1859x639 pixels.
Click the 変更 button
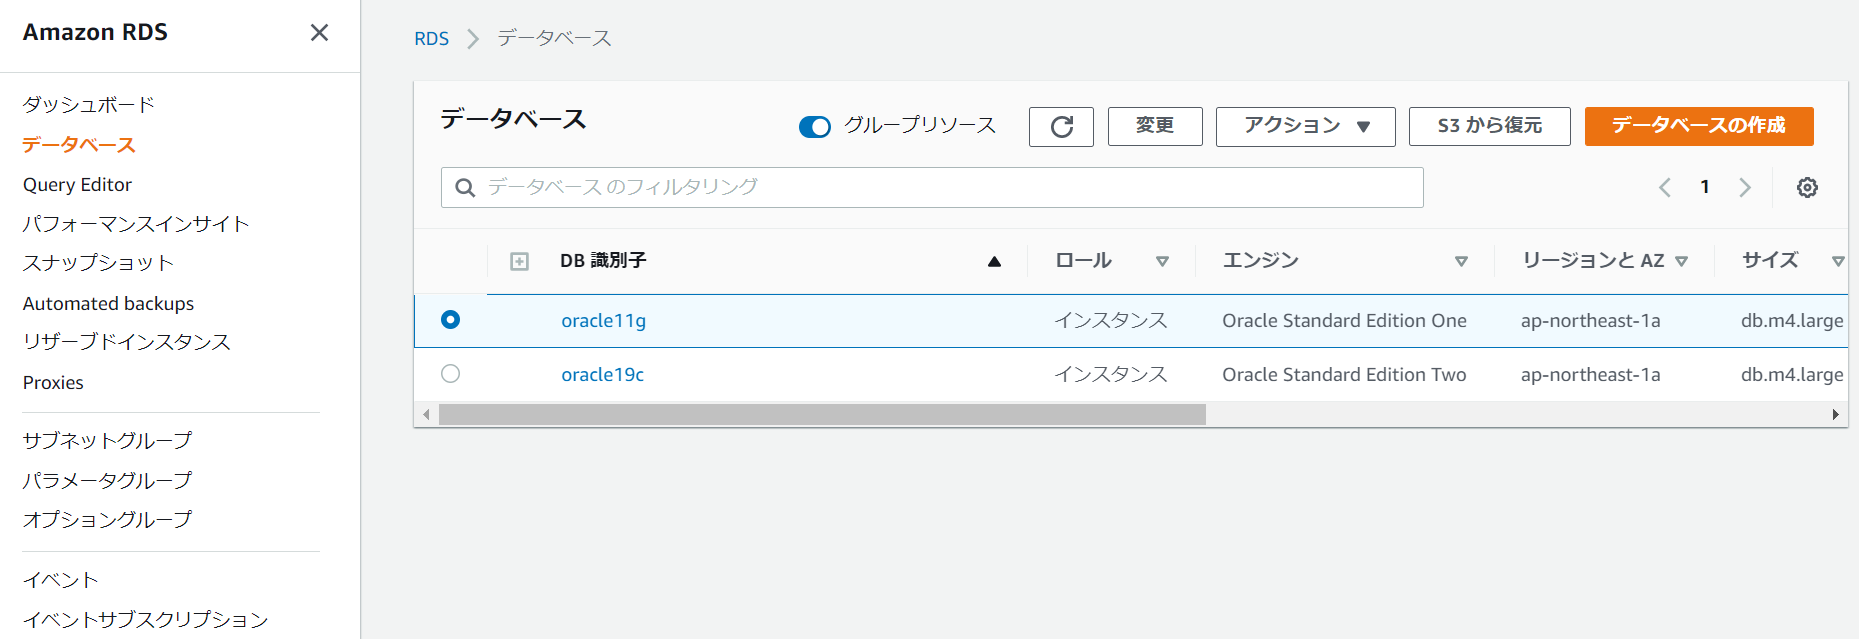[1155, 127]
